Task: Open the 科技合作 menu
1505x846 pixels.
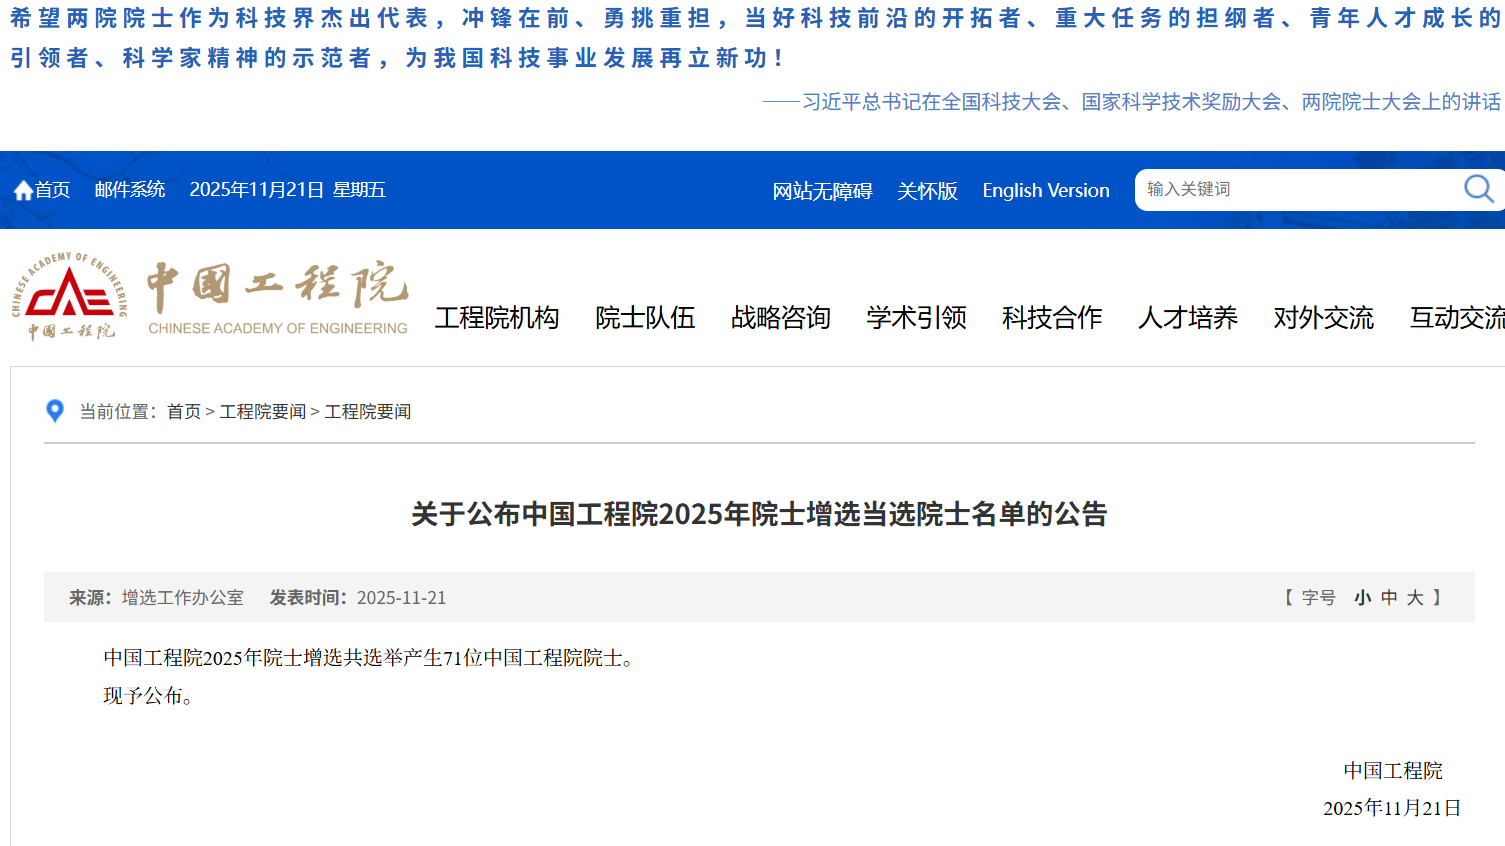Action: [1051, 317]
